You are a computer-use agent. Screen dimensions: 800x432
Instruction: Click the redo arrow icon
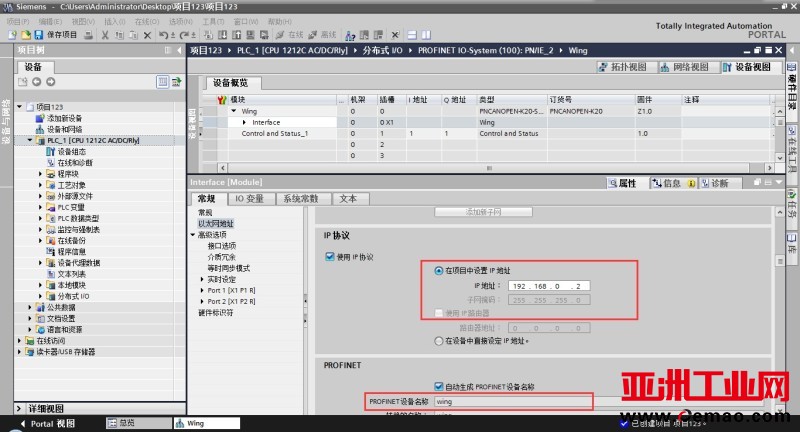click(x=184, y=35)
